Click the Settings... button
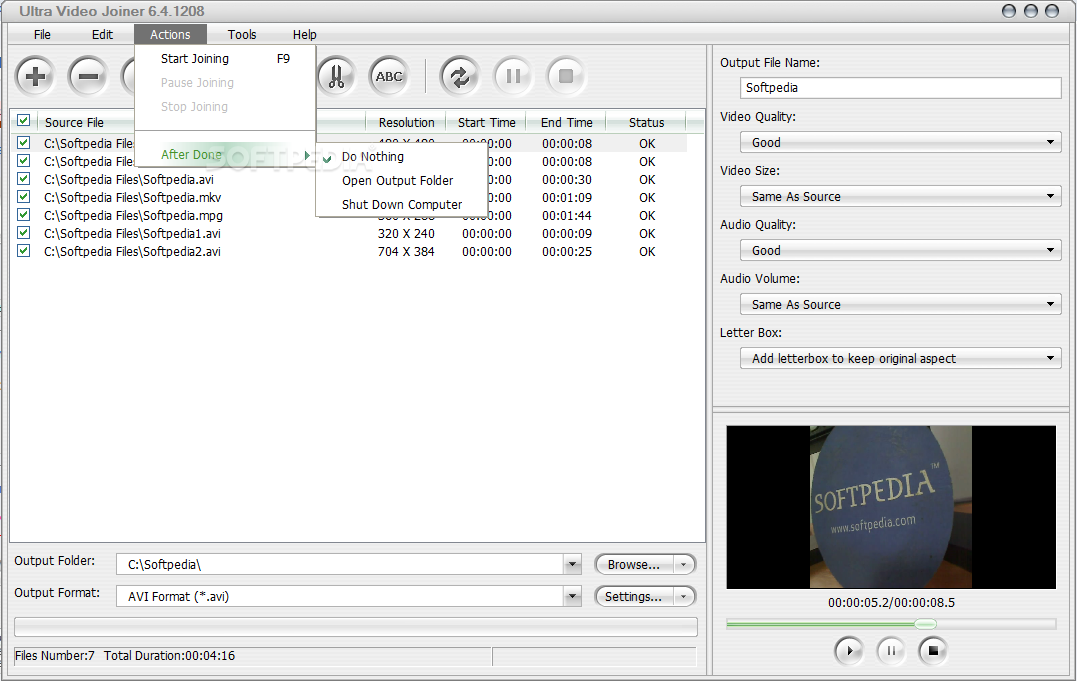This screenshot has height=681, width=1077. [633, 596]
